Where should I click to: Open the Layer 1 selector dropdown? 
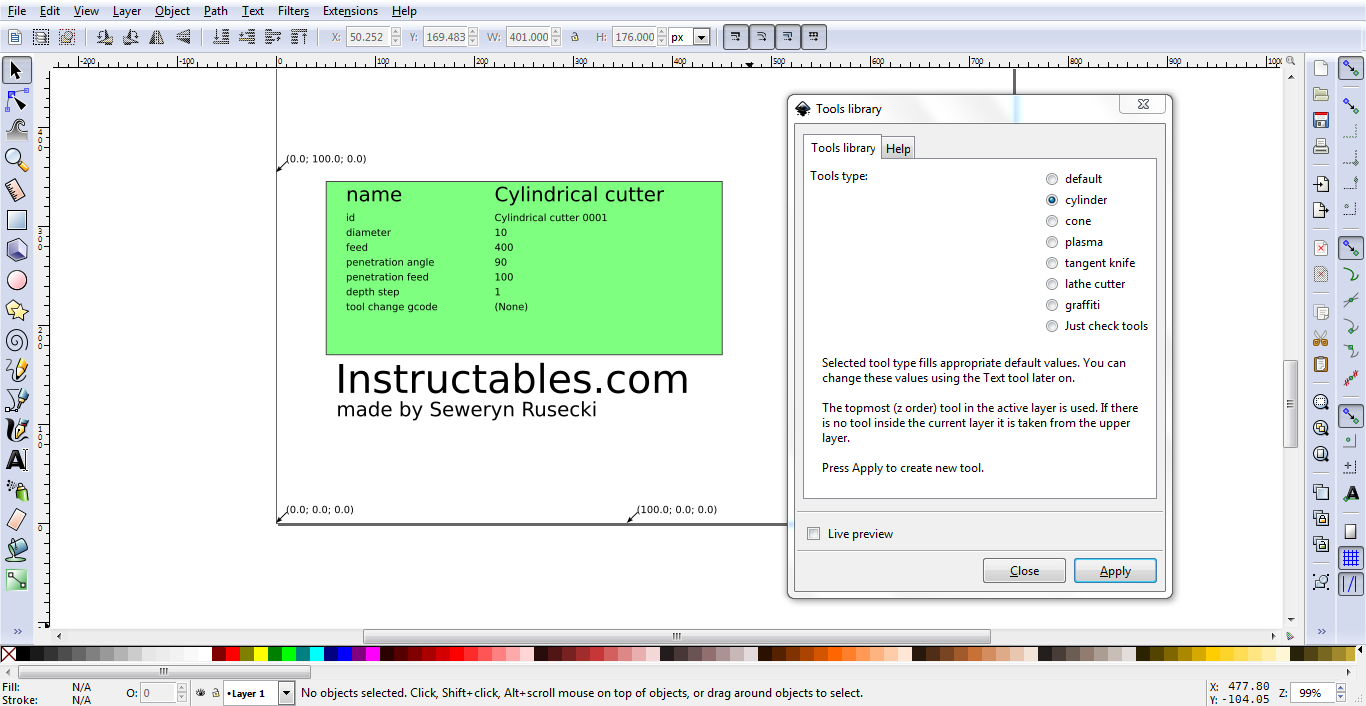click(x=286, y=692)
